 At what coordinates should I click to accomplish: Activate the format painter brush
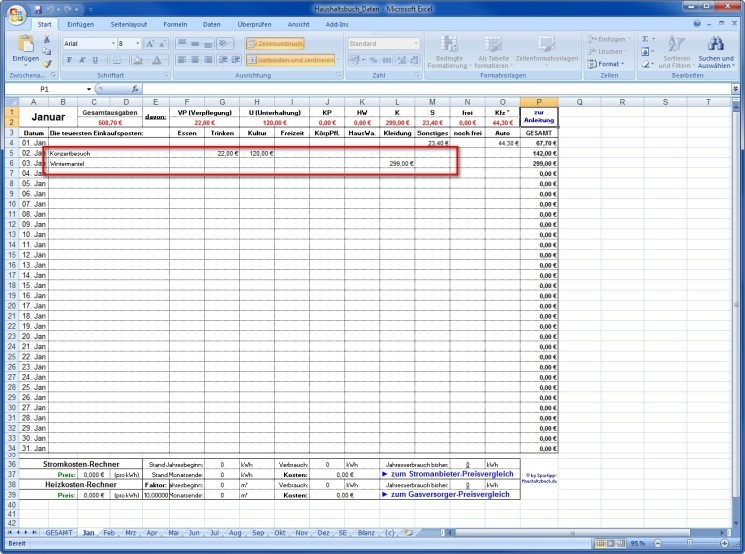tap(47, 63)
